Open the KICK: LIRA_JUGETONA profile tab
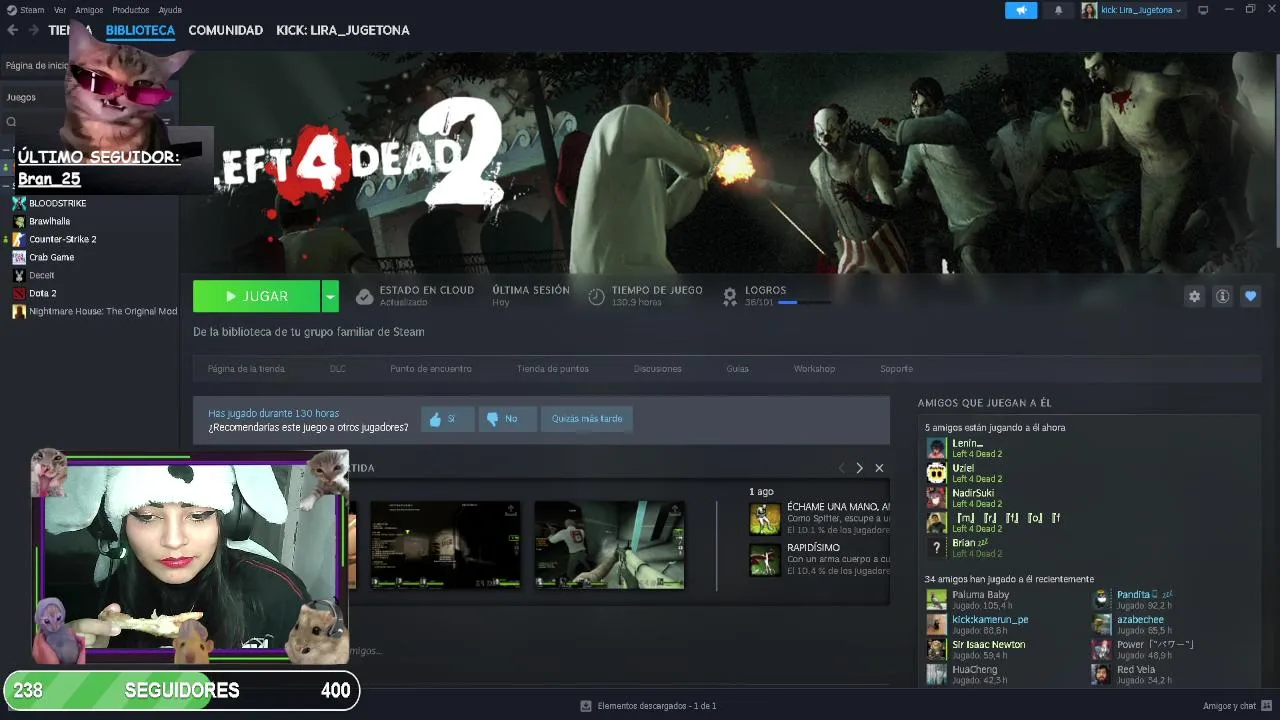 coord(343,30)
